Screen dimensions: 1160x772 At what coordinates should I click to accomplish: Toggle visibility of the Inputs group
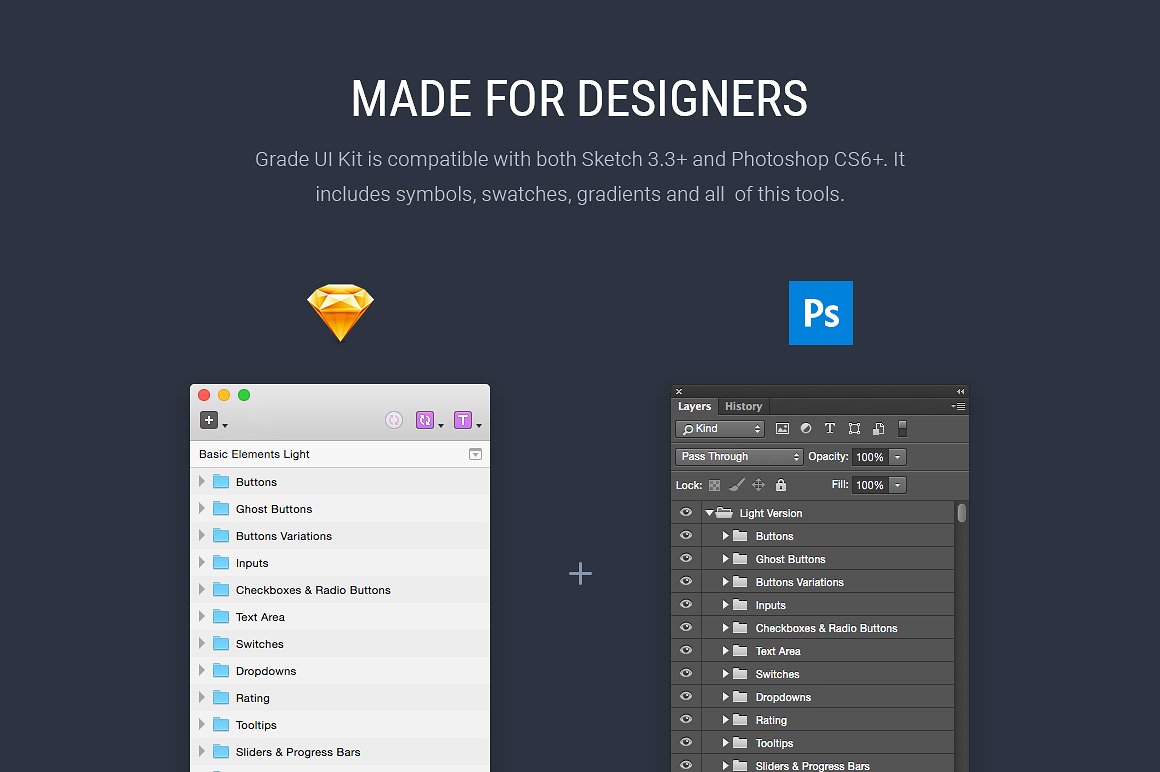685,604
